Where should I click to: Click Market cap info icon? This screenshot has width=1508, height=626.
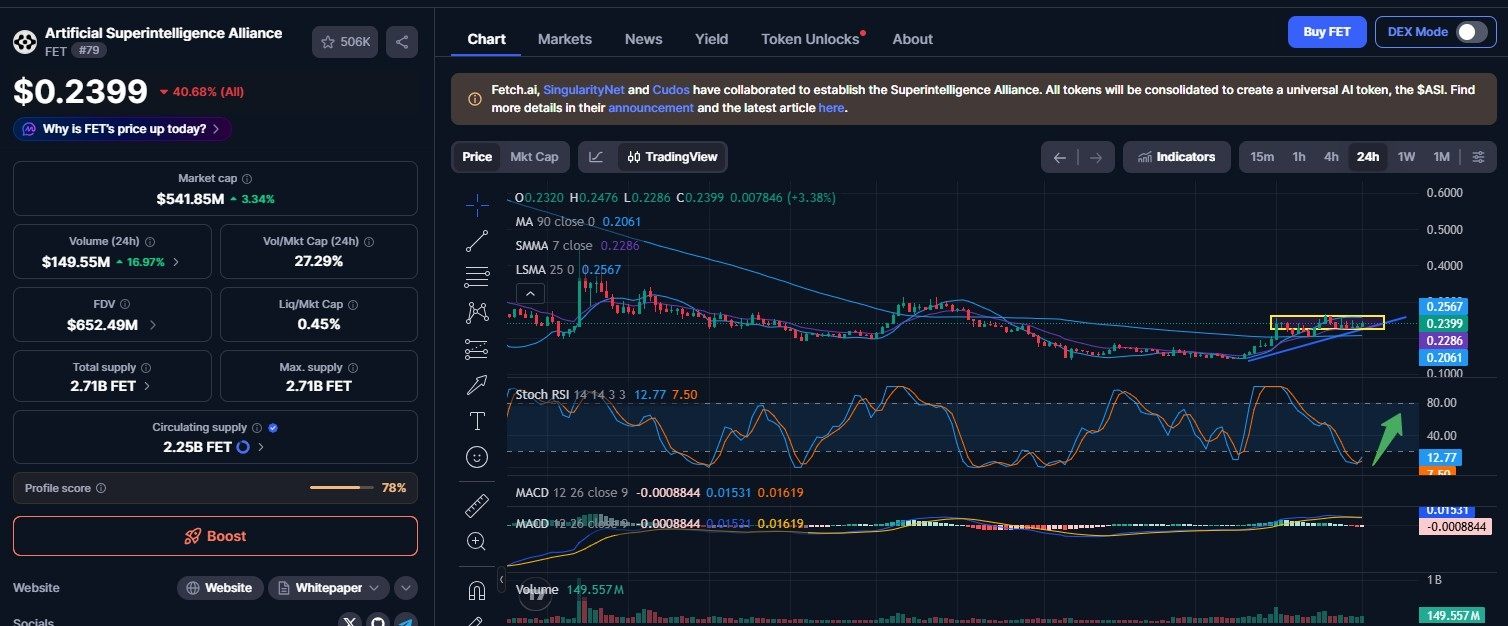coord(248,179)
